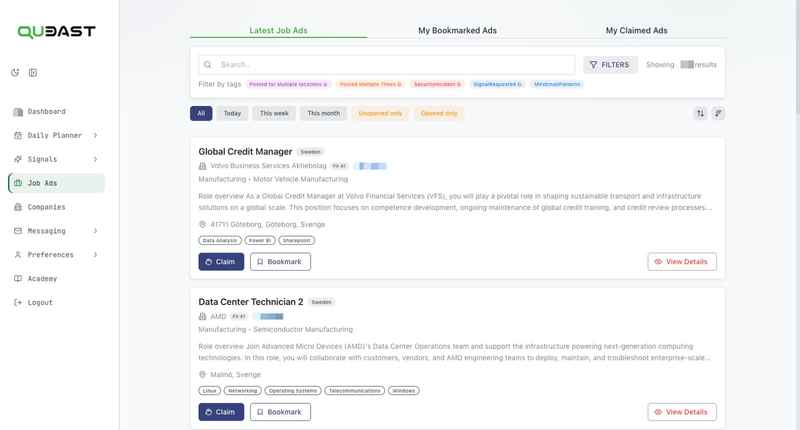Filter by SignalRequested tag

coord(497,84)
